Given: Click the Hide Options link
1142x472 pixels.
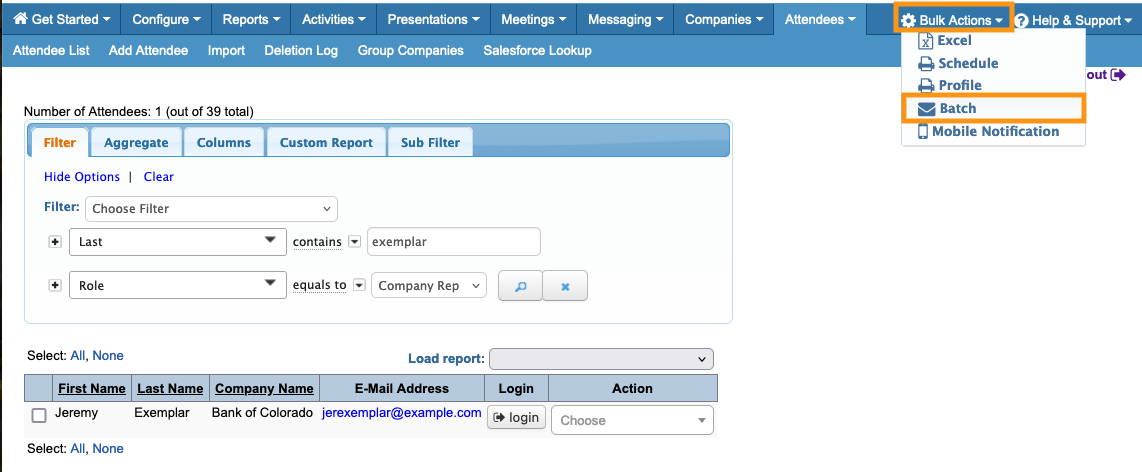Looking at the screenshot, I should click(82, 177).
